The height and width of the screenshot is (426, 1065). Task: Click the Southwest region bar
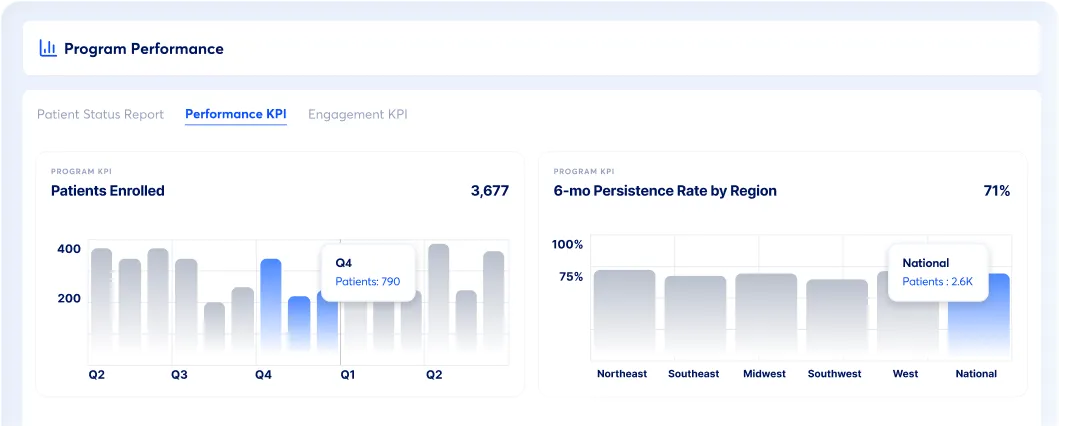click(837, 317)
